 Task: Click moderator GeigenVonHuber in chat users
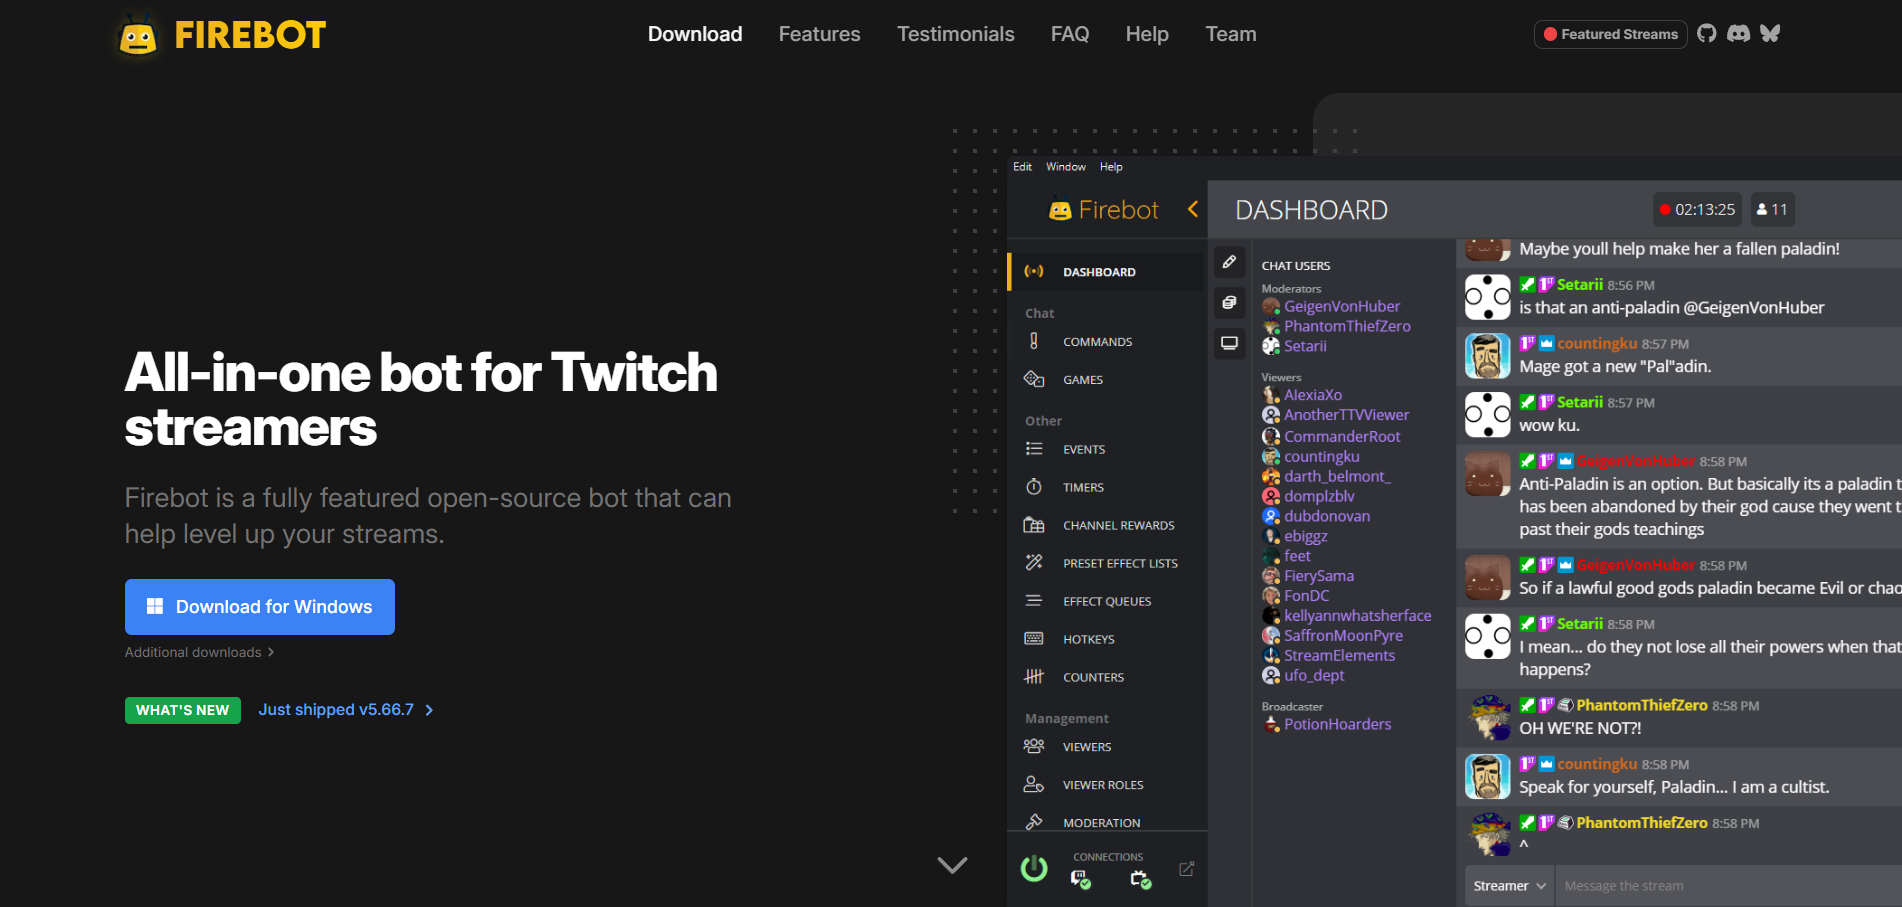pos(1342,306)
